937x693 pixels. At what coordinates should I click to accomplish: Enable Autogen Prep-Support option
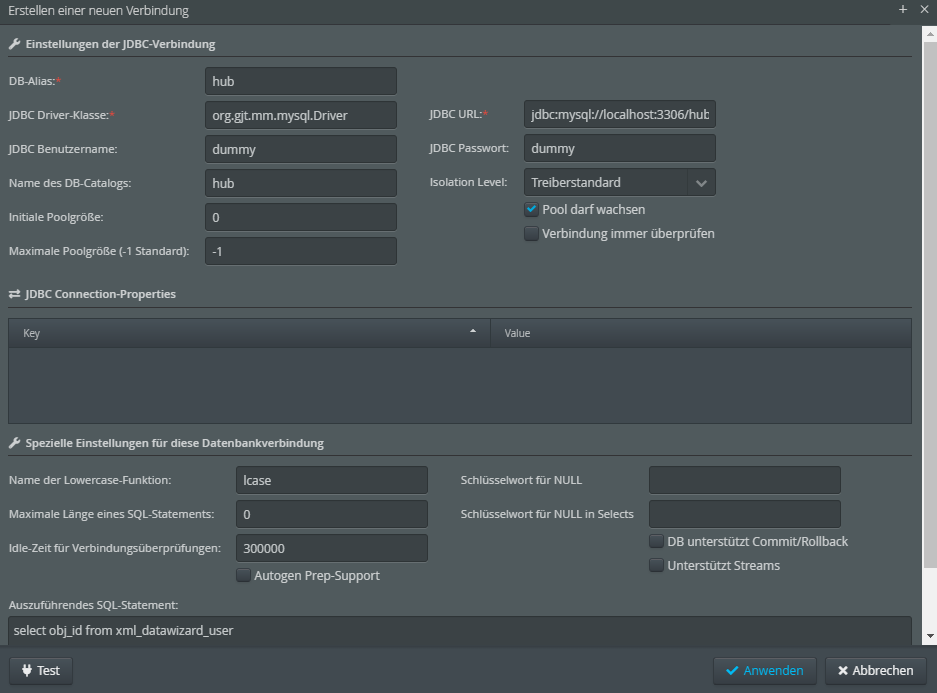[243, 575]
